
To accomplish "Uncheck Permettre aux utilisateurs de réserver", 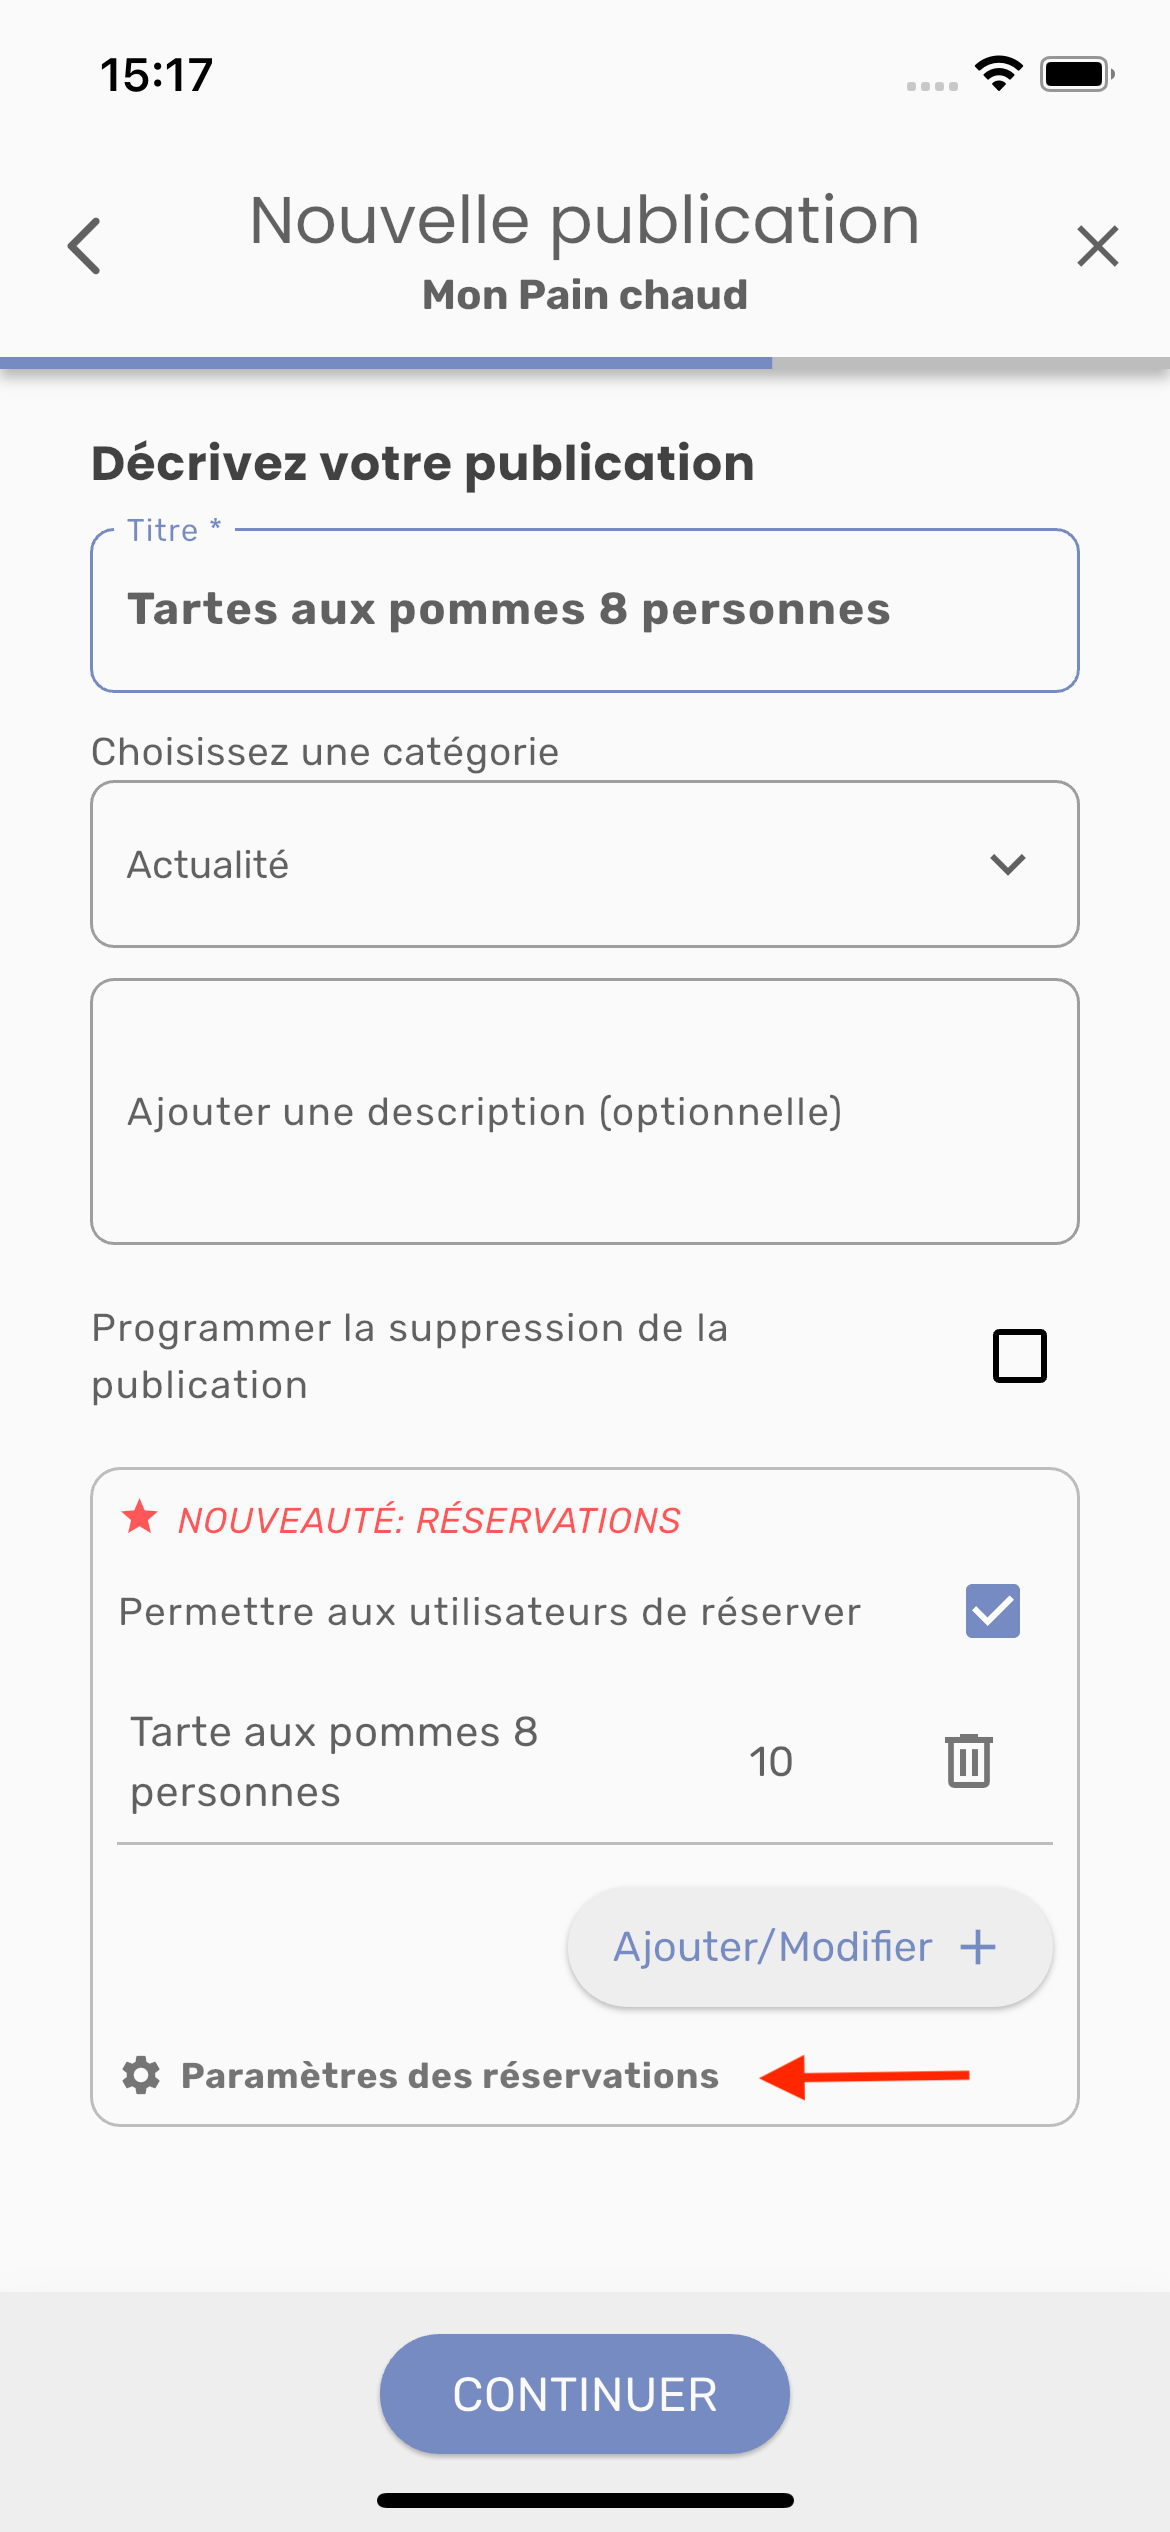I will point(992,1611).
